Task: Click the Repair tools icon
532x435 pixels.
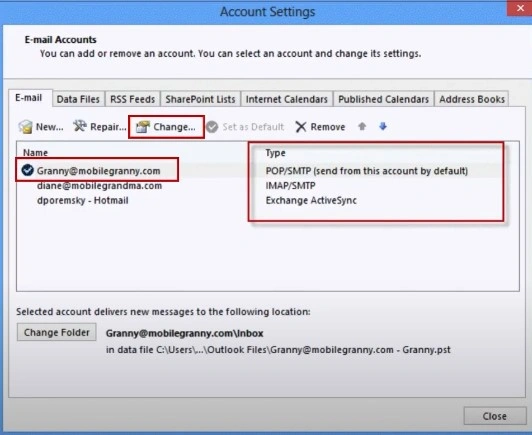Action: (80, 126)
